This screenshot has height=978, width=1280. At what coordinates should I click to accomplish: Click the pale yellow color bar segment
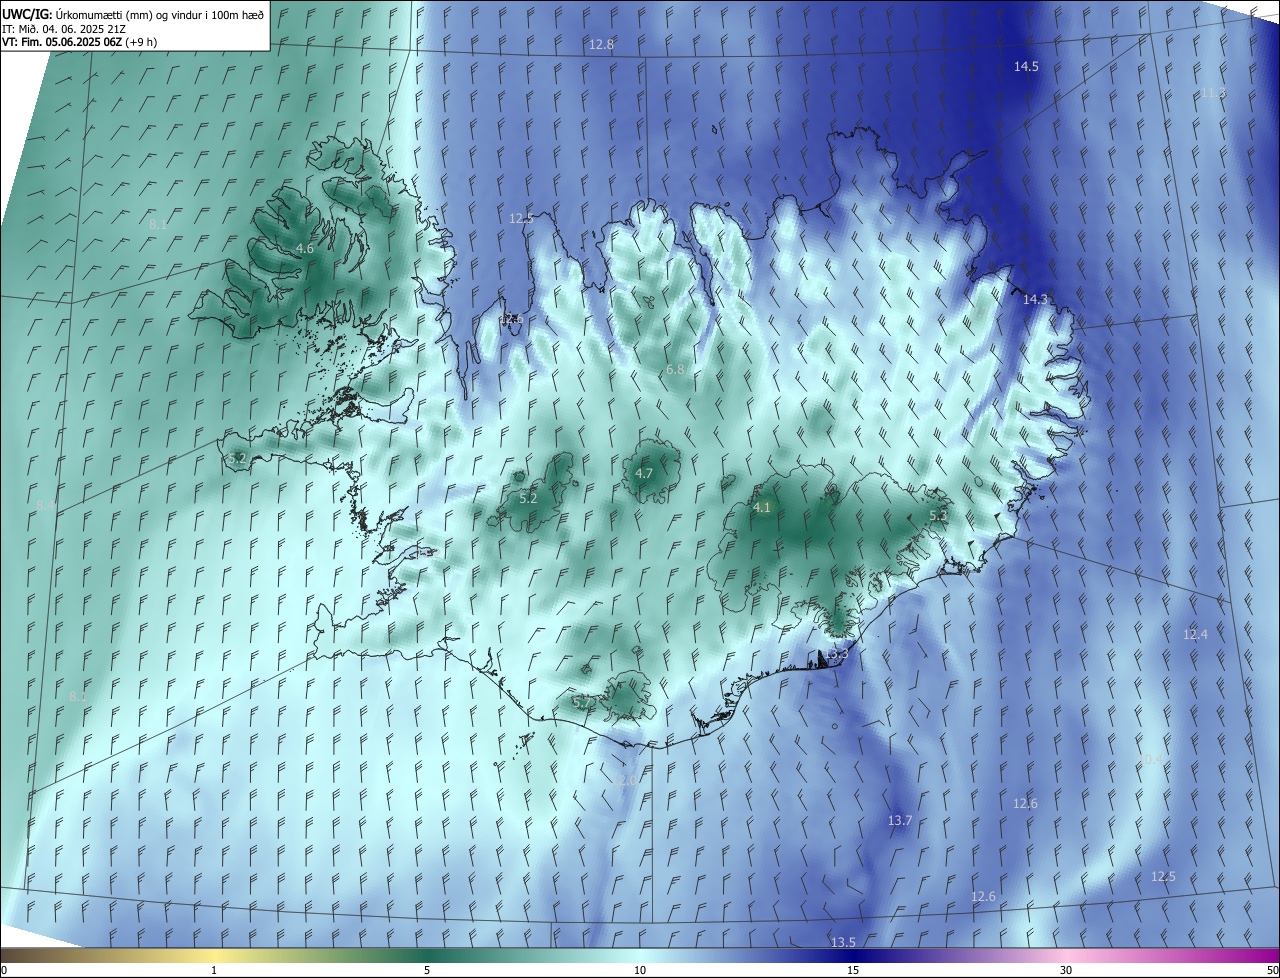click(x=214, y=956)
